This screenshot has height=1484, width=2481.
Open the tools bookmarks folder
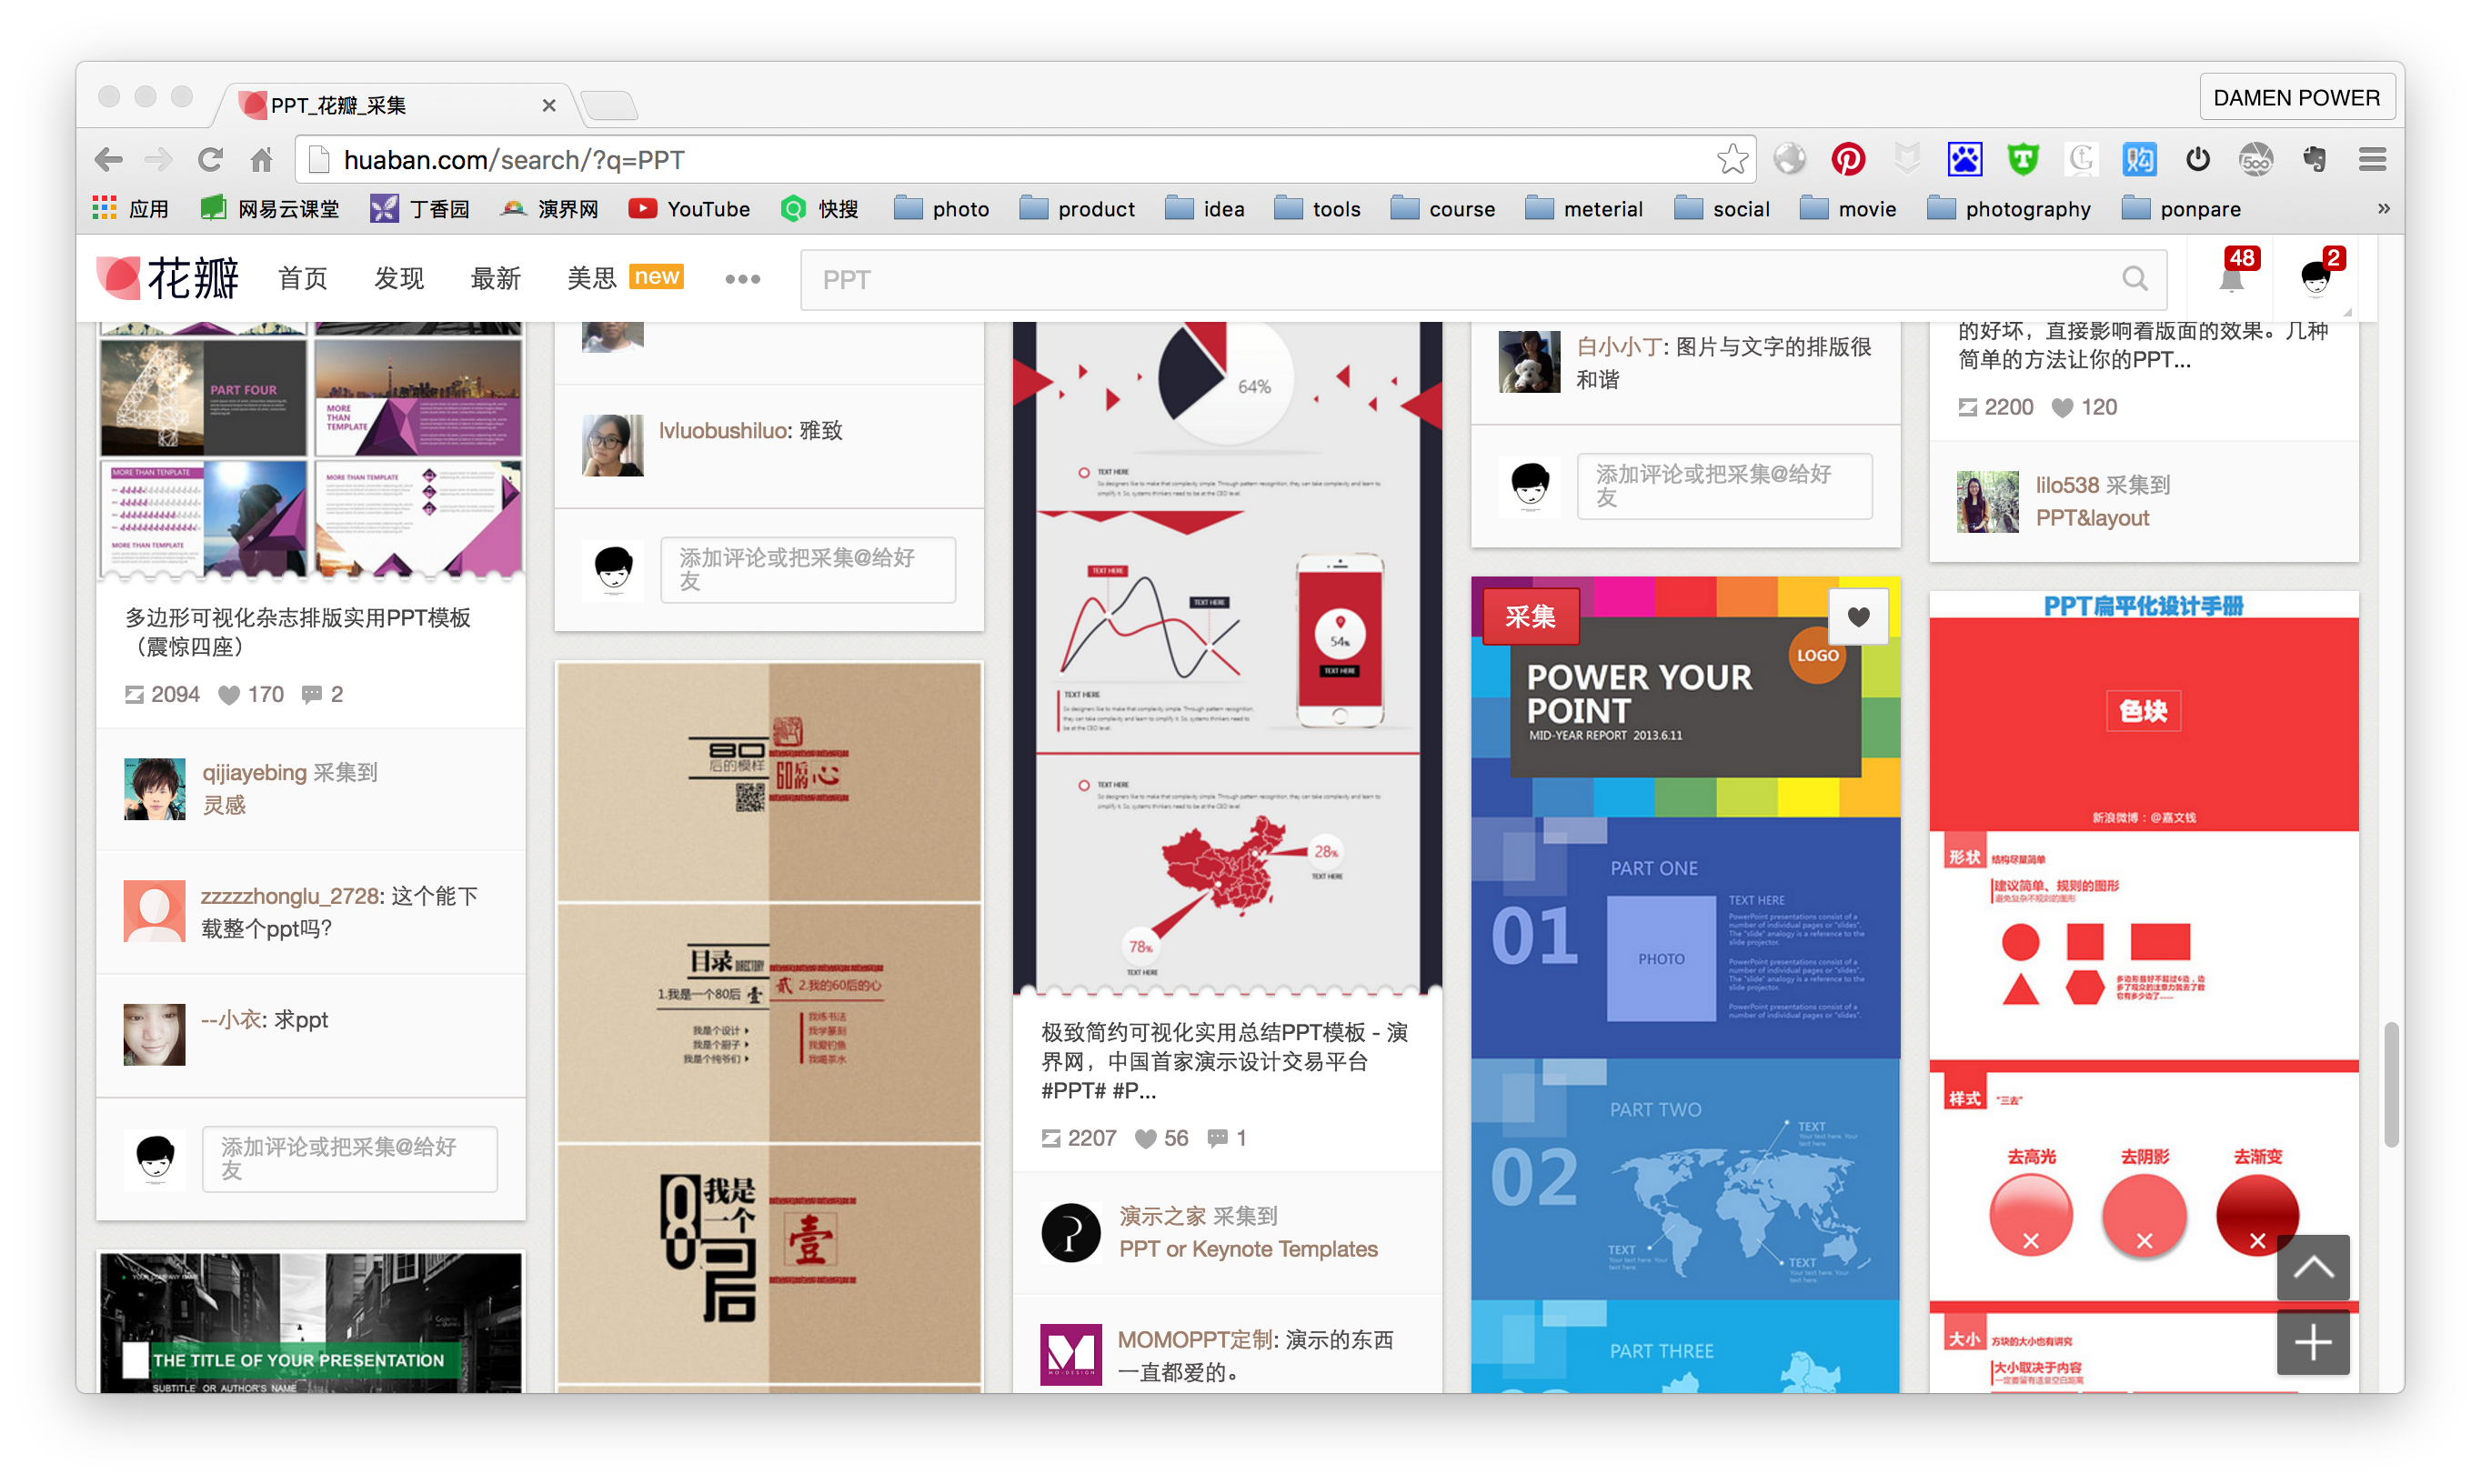point(1317,209)
